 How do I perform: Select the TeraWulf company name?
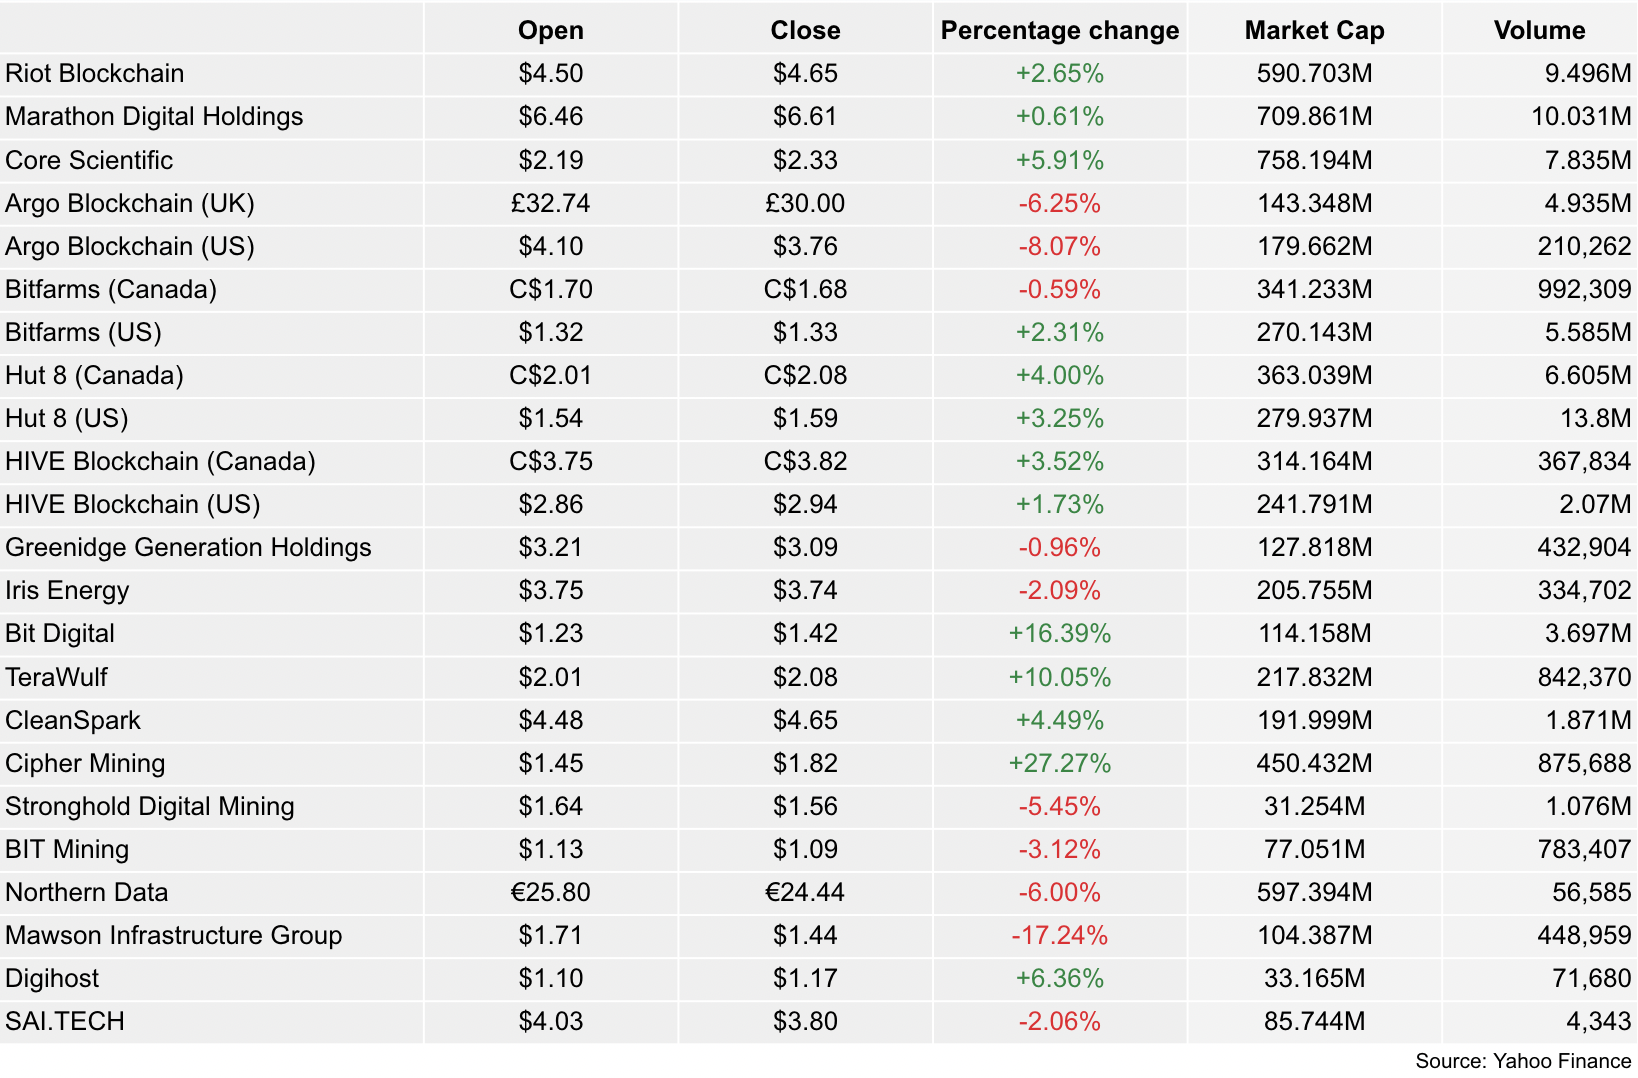56,677
